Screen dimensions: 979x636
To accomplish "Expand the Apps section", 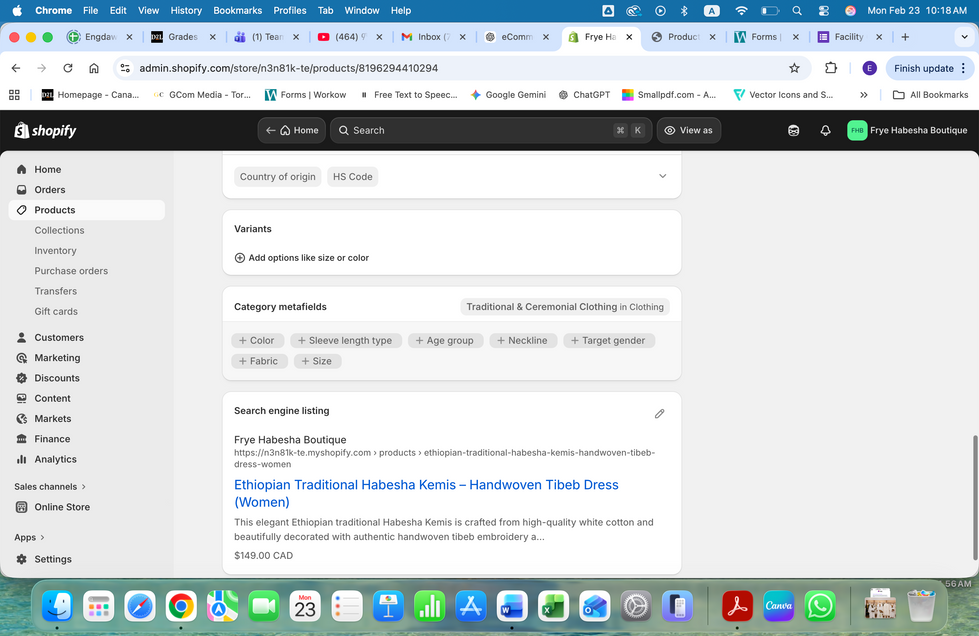I will 29,537.
